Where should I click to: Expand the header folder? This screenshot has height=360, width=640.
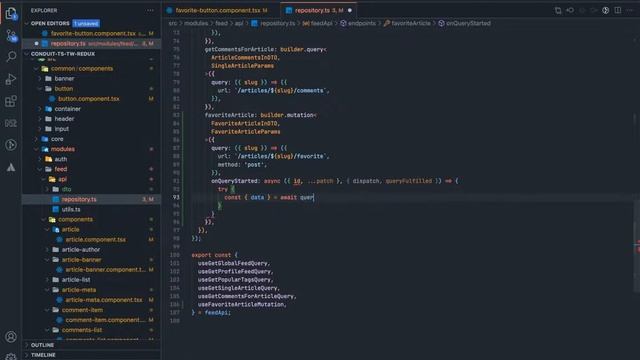(x=64, y=119)
